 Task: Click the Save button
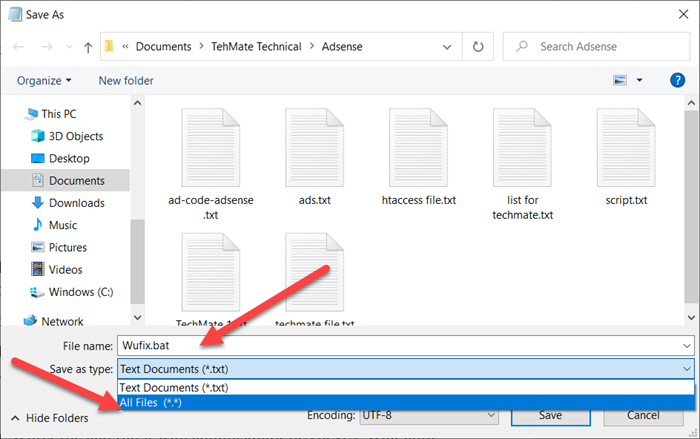pos(550,416)
